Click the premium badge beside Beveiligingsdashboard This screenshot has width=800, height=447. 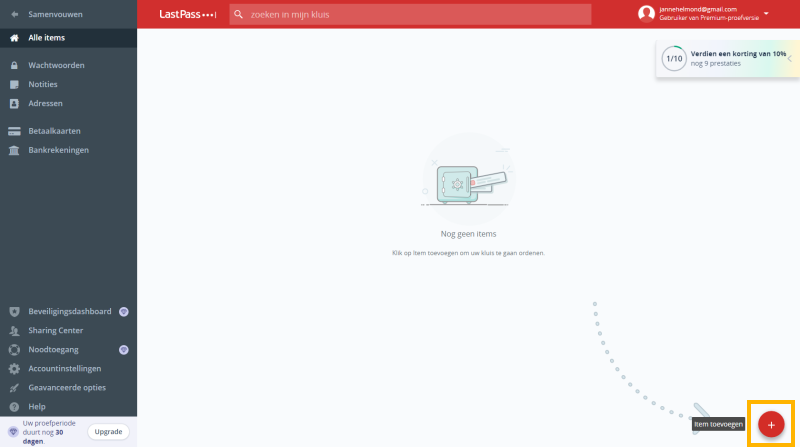(x=123, y=312)
